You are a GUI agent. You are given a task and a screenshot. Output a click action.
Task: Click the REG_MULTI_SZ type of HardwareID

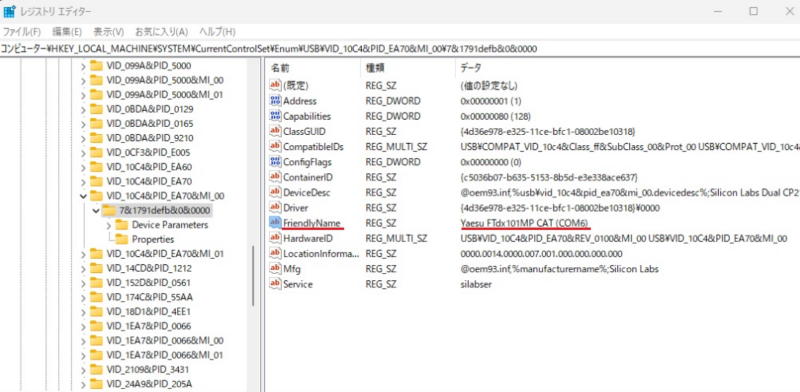pos(396,238)
